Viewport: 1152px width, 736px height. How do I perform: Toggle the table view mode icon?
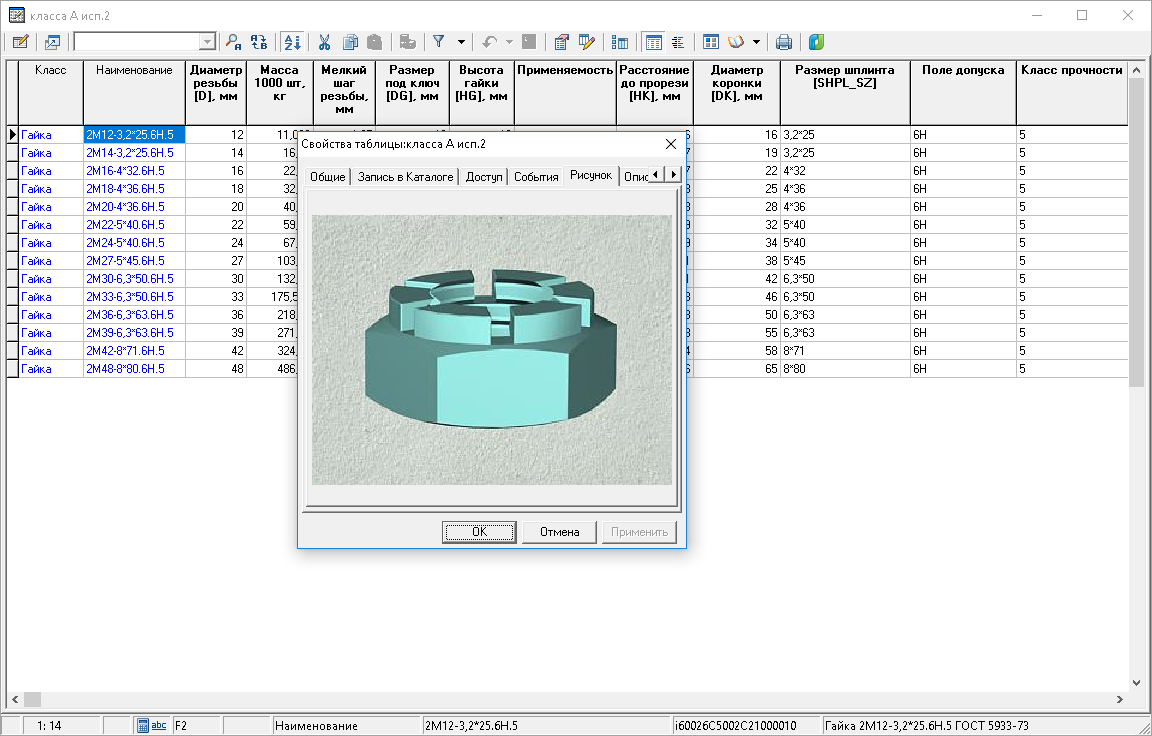coord(654,42)
